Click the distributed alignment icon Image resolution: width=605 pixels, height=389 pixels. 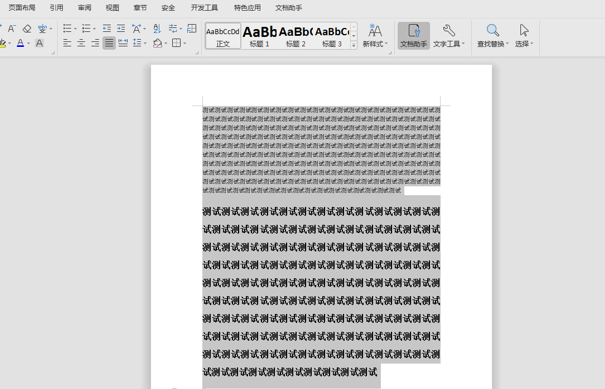tap(123, 43)
